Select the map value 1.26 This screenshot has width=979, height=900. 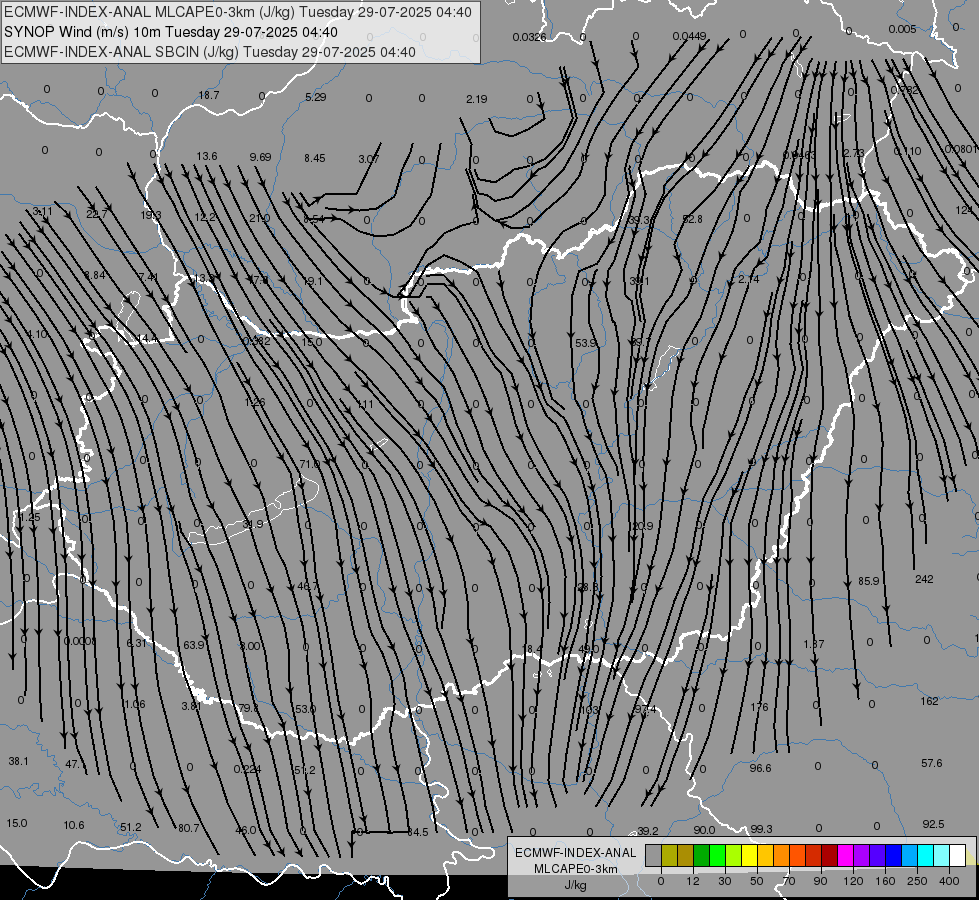tap(255, 402)
